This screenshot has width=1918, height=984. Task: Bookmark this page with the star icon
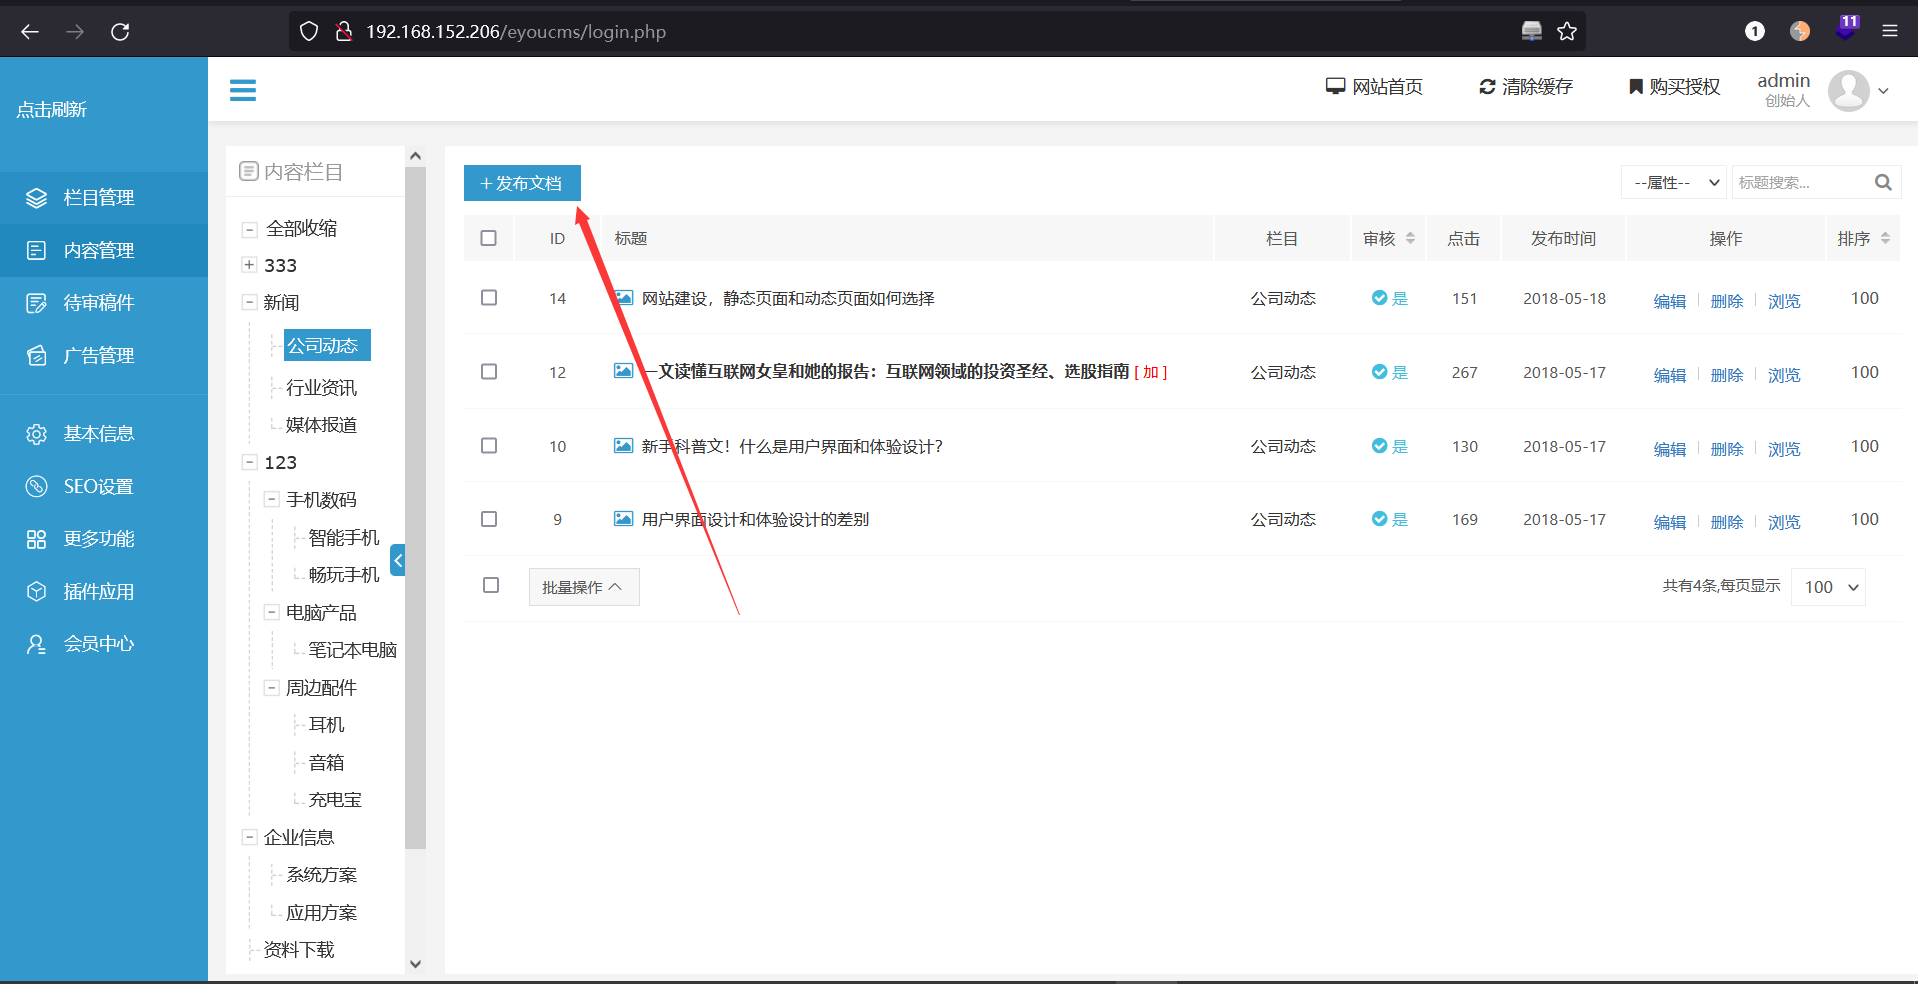(1567, 32)
